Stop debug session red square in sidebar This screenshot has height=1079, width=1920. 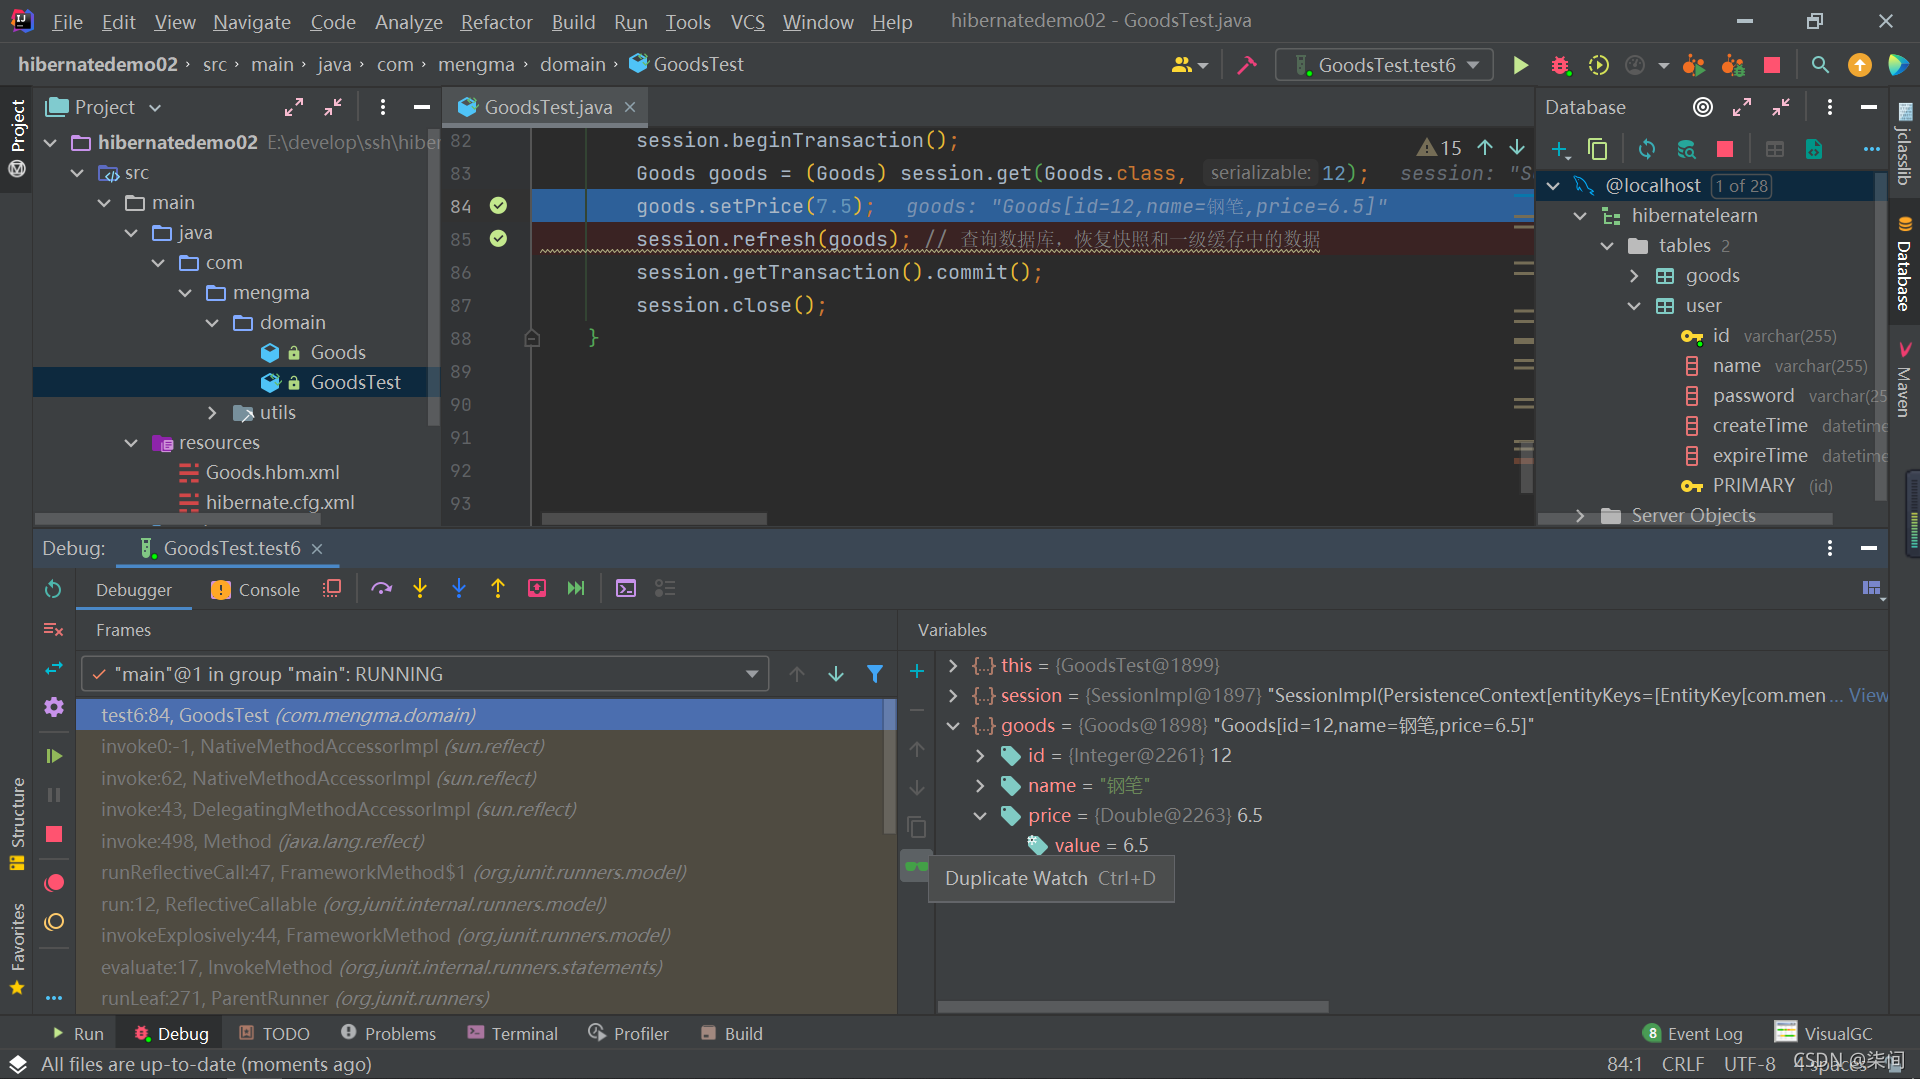point(54,834)
